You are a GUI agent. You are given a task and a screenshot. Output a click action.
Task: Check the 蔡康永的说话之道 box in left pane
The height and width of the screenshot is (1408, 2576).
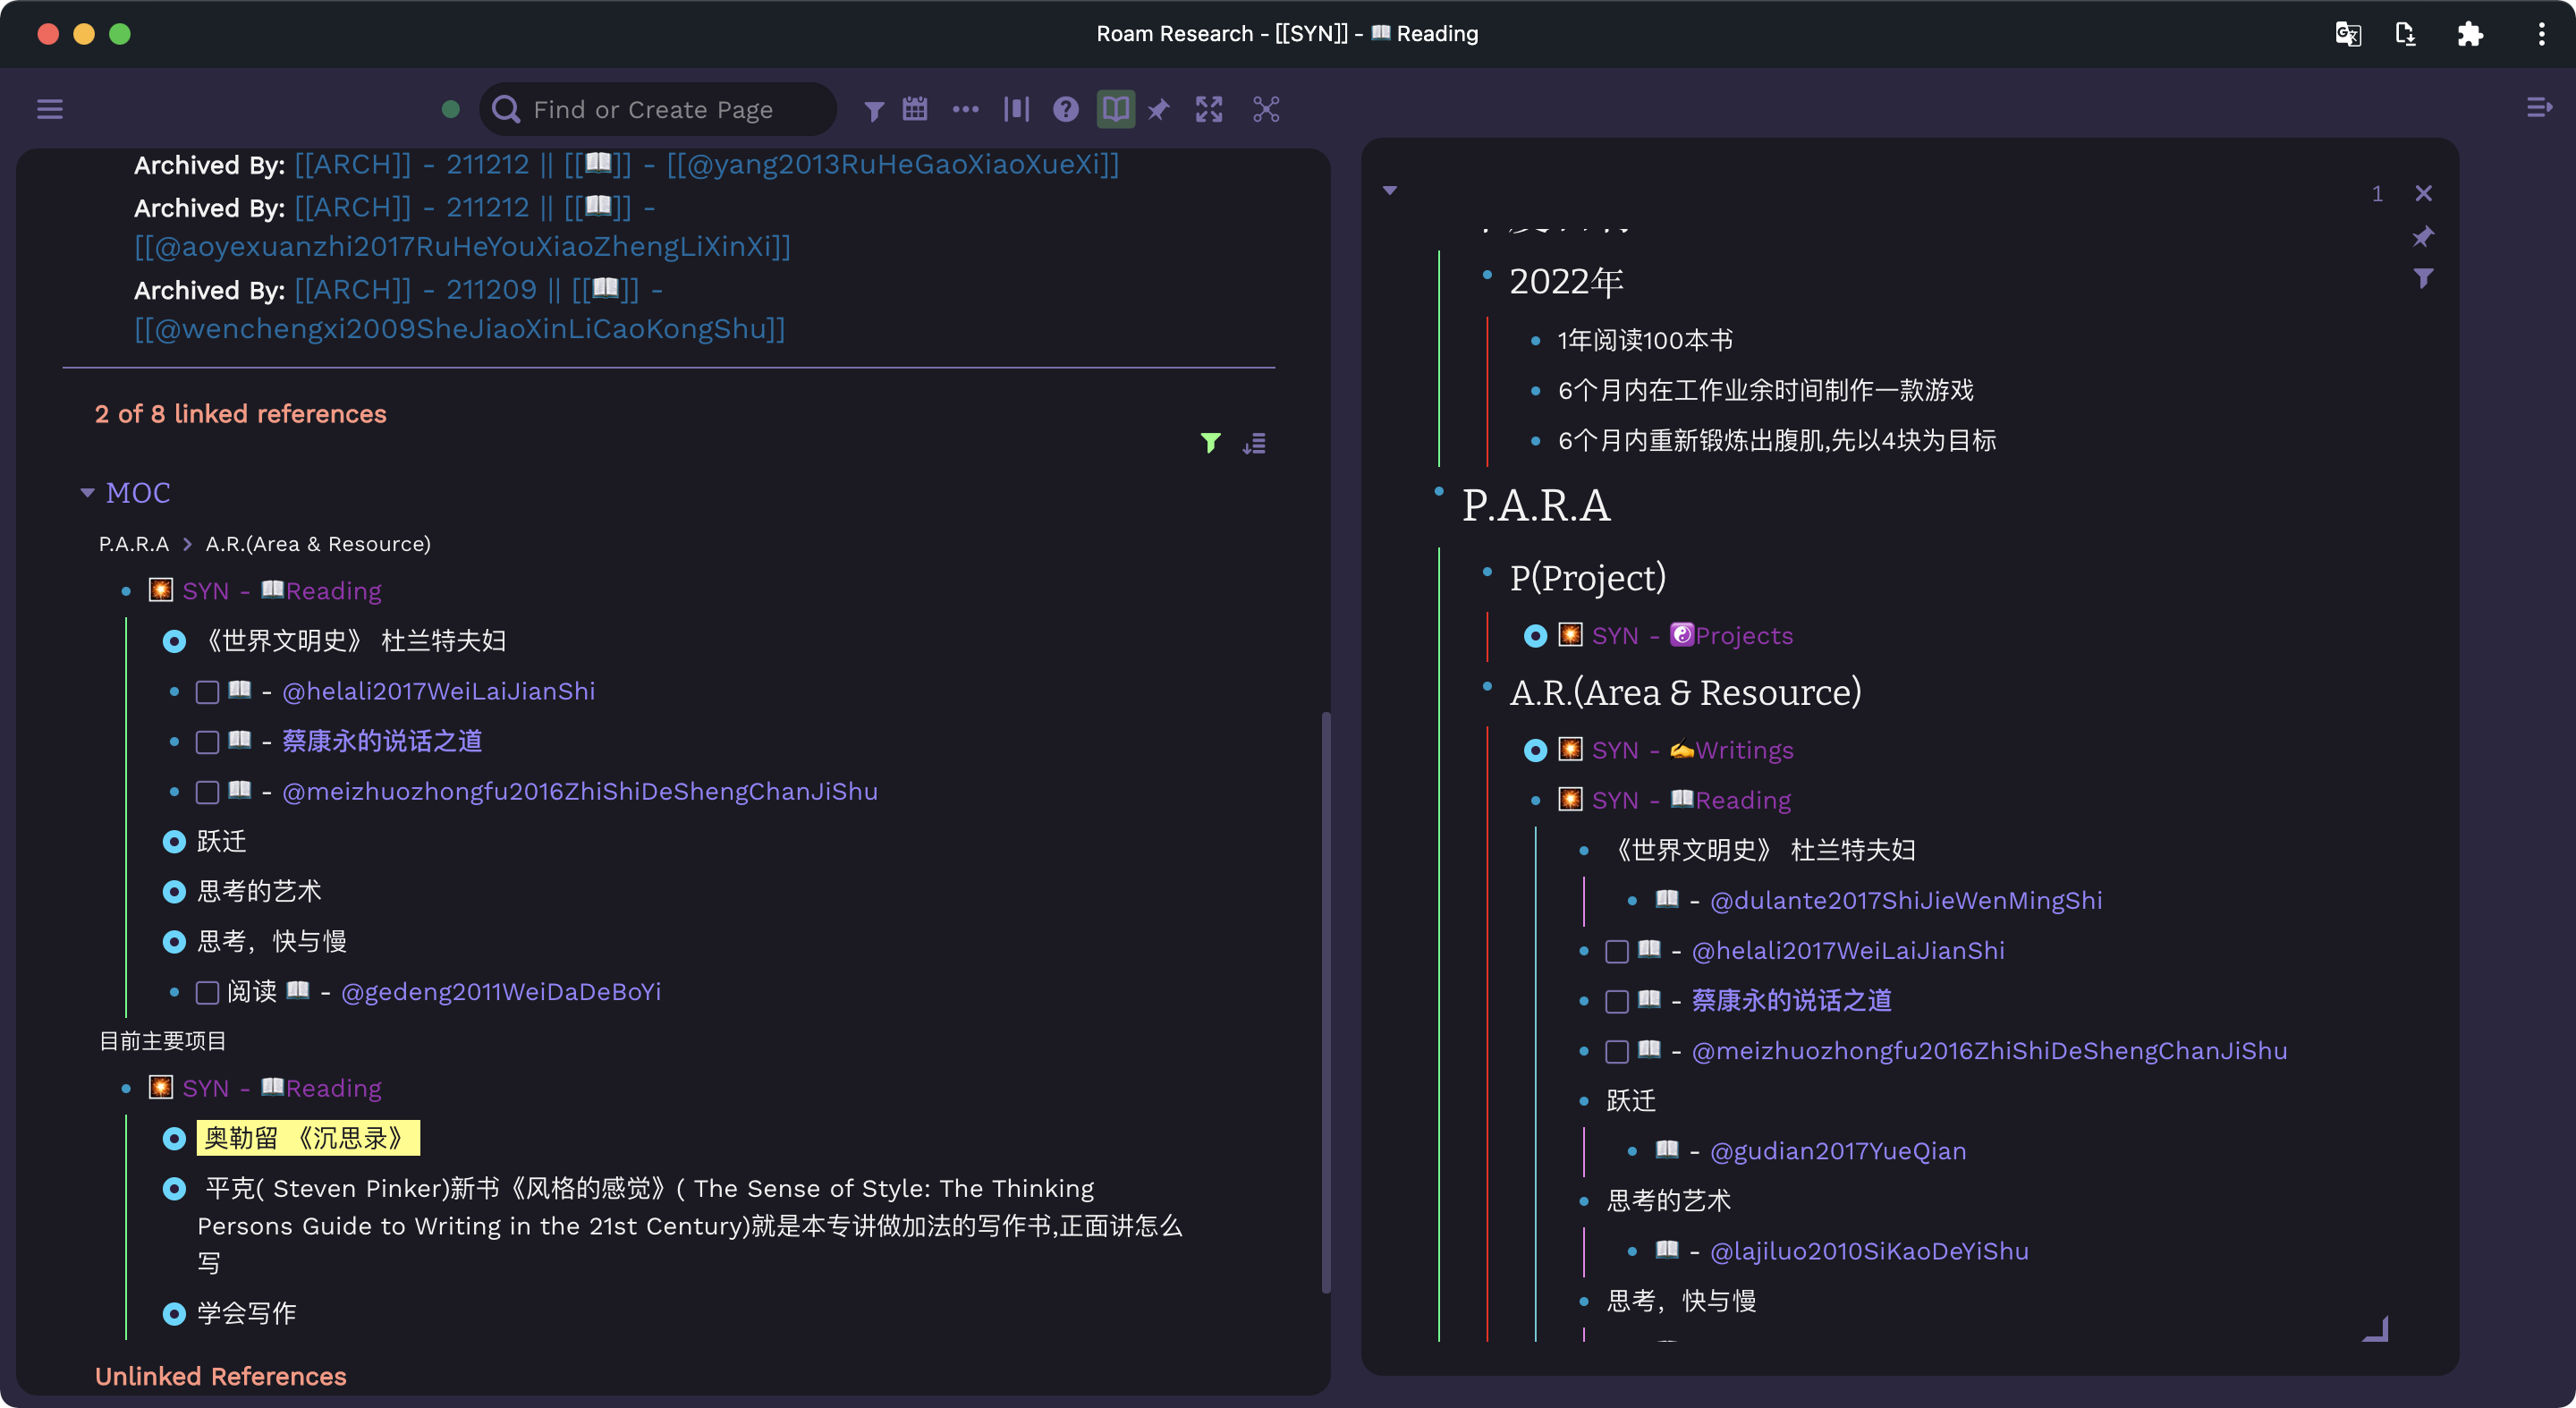(x=207, y=742)
